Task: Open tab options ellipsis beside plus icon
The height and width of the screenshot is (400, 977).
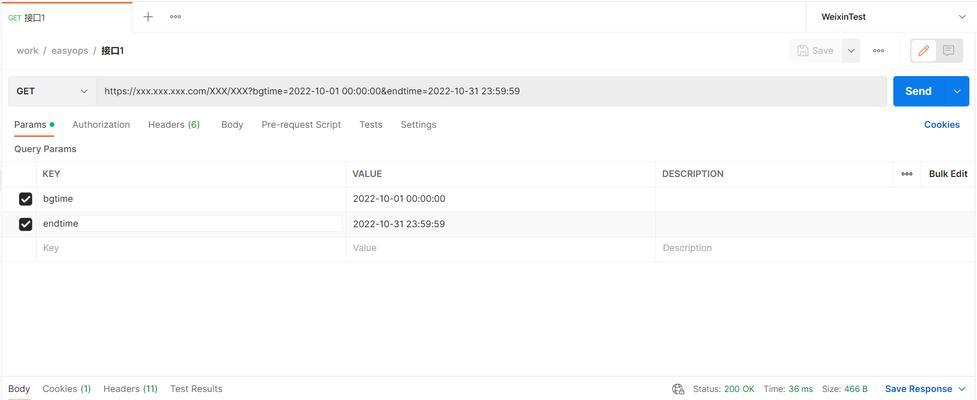Action: [x=176, y=17]
